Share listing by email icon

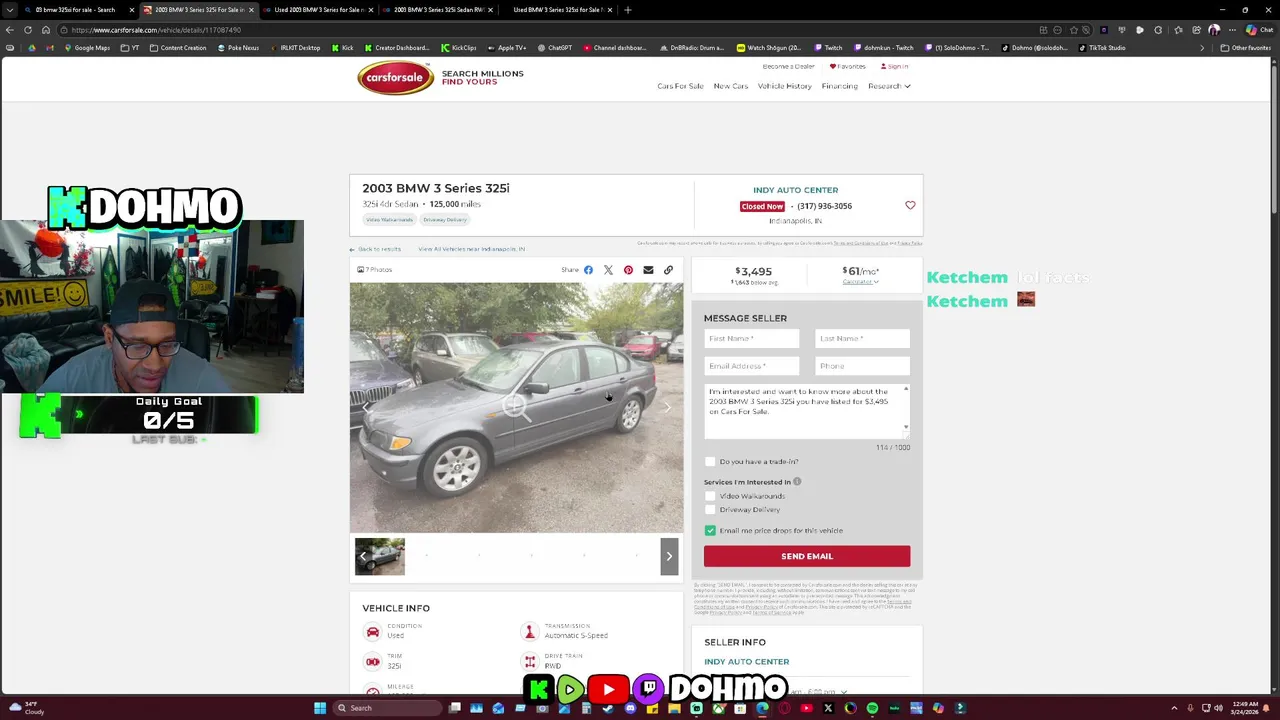click(648, 270)
